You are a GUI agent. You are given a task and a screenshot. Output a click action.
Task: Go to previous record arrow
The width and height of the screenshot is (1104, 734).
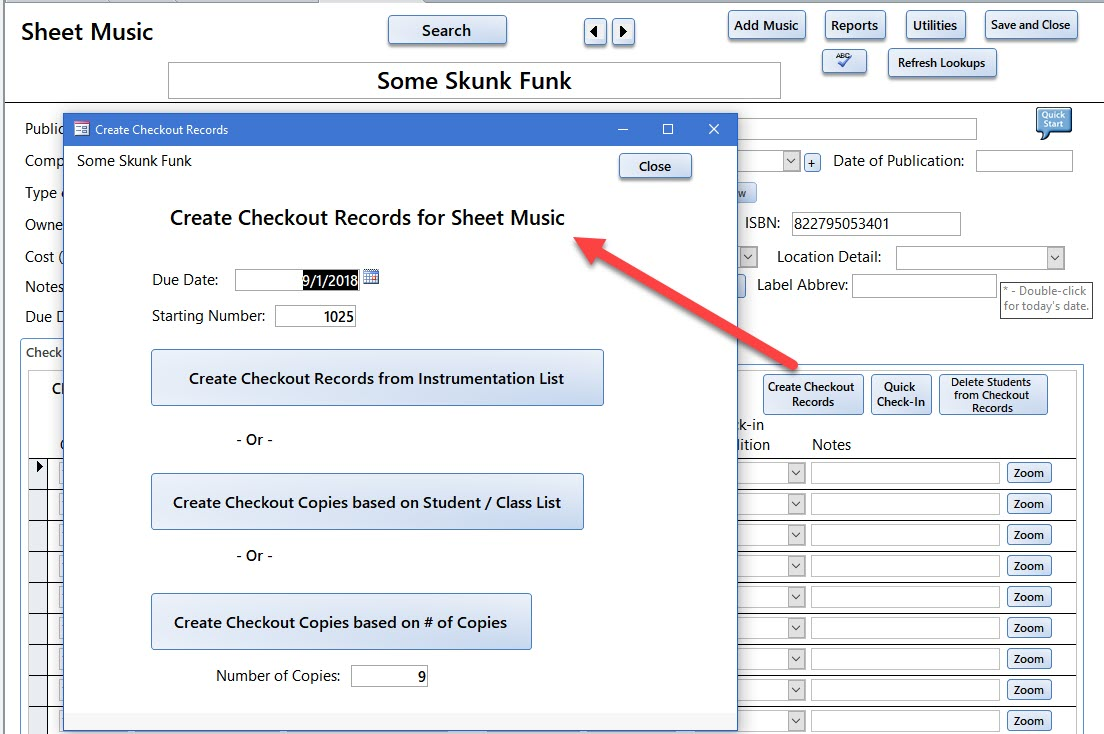[595, 32]
